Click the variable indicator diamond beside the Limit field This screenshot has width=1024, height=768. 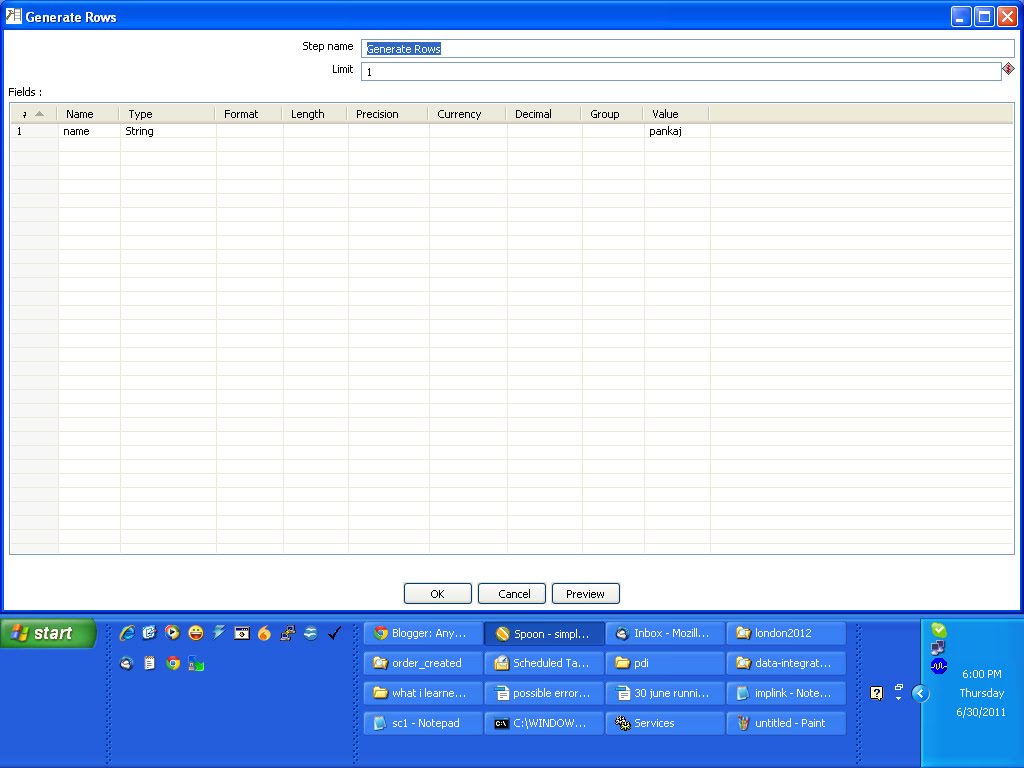1008,70
